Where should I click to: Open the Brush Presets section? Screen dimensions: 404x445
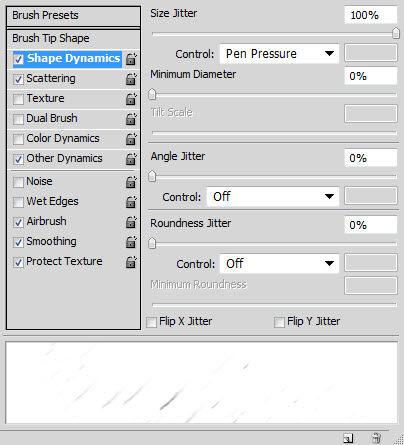click(73, 16)
